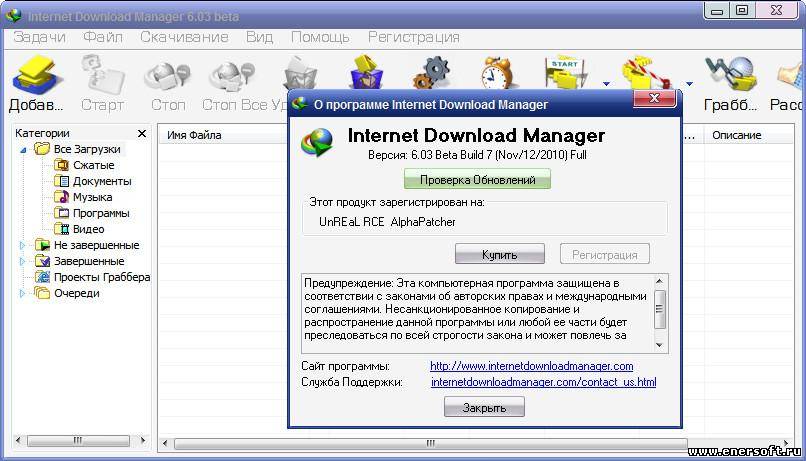Click the Все Загрузки folder icon
The height and width of the screenshot is (461, 806).
(x=42, y=149)
